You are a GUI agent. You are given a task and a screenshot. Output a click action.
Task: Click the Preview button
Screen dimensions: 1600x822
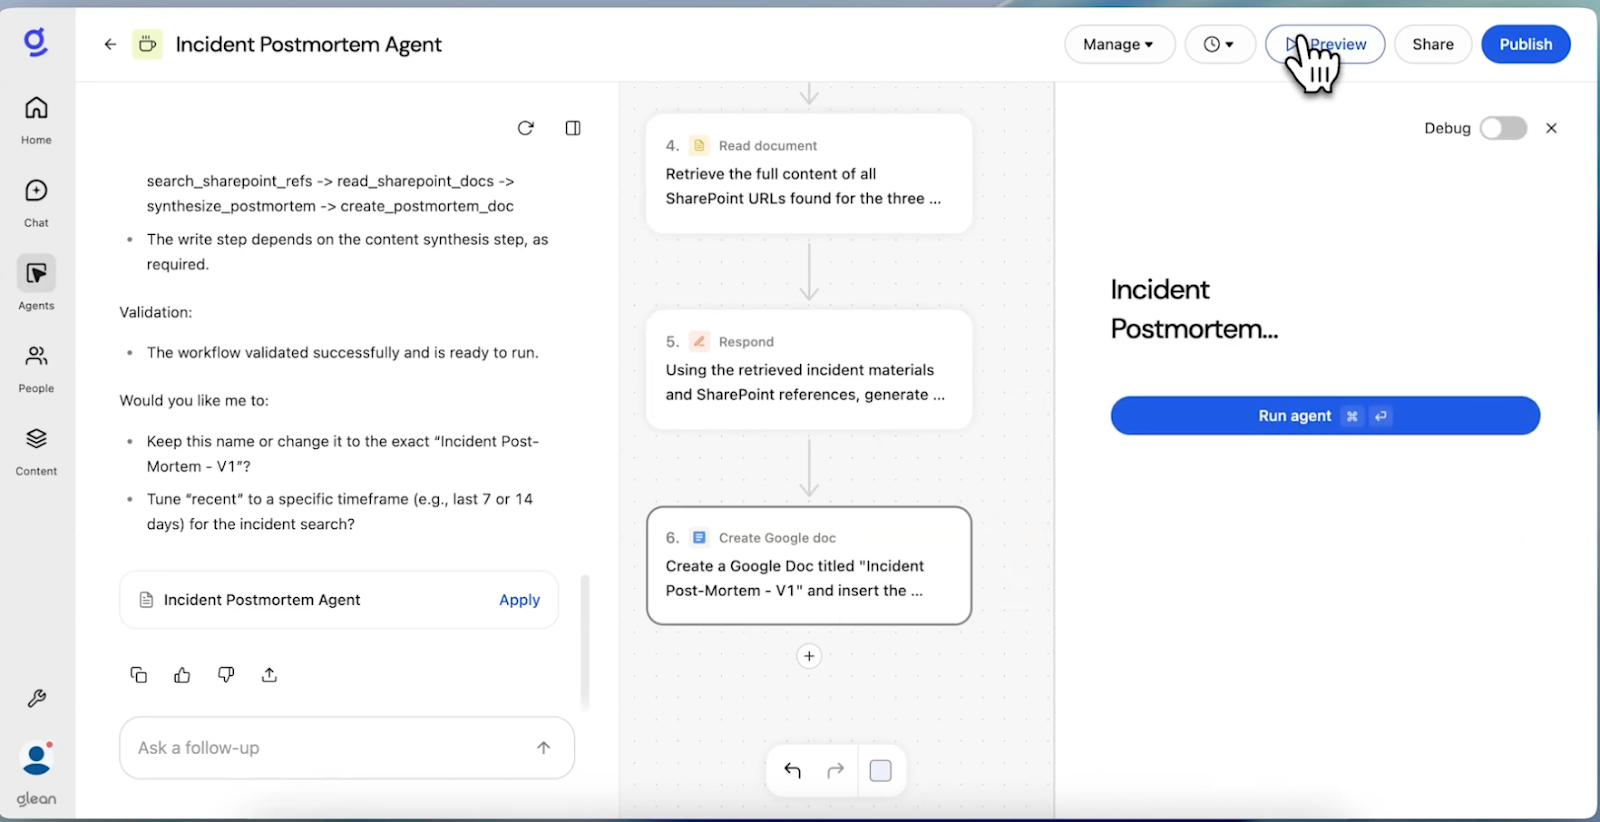(x=1325, y=44)
